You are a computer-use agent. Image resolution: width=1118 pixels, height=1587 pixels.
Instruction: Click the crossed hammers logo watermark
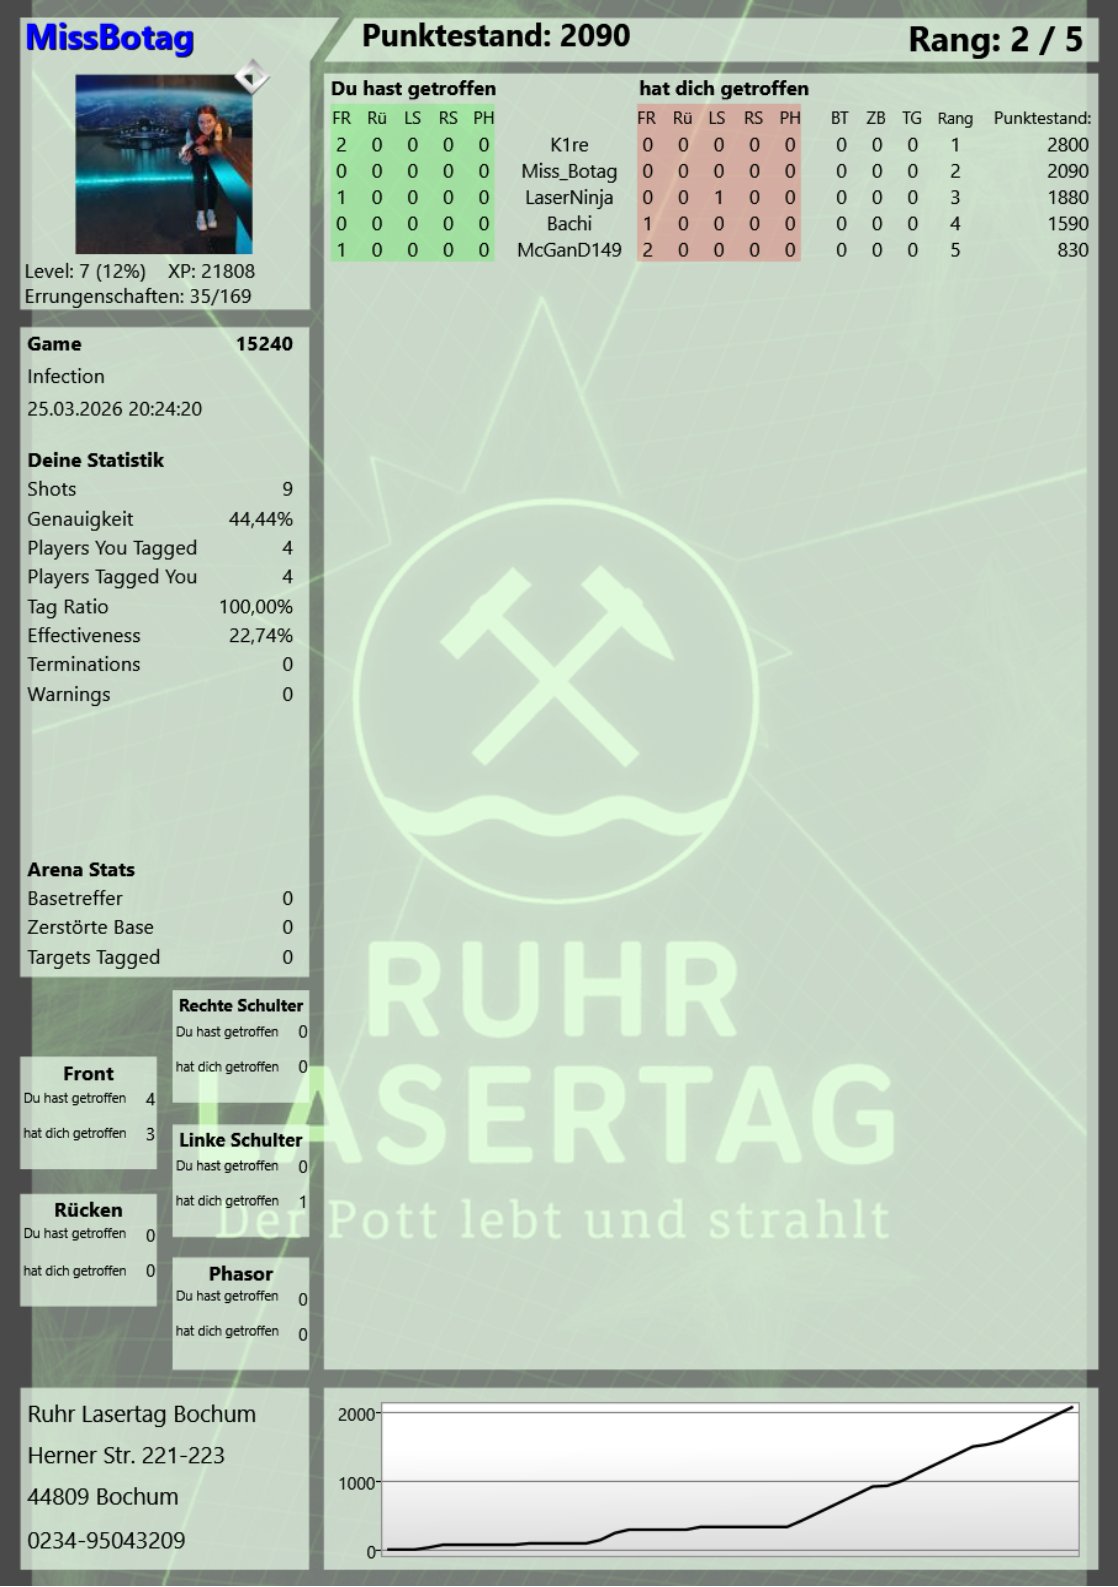click(553, 663)
